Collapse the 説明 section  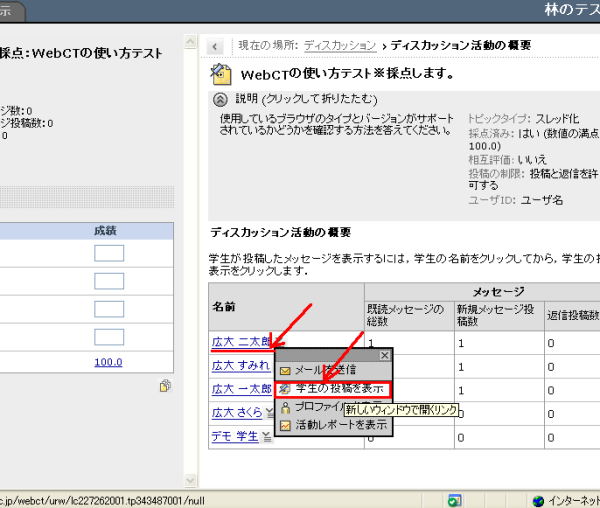point(220,99)
